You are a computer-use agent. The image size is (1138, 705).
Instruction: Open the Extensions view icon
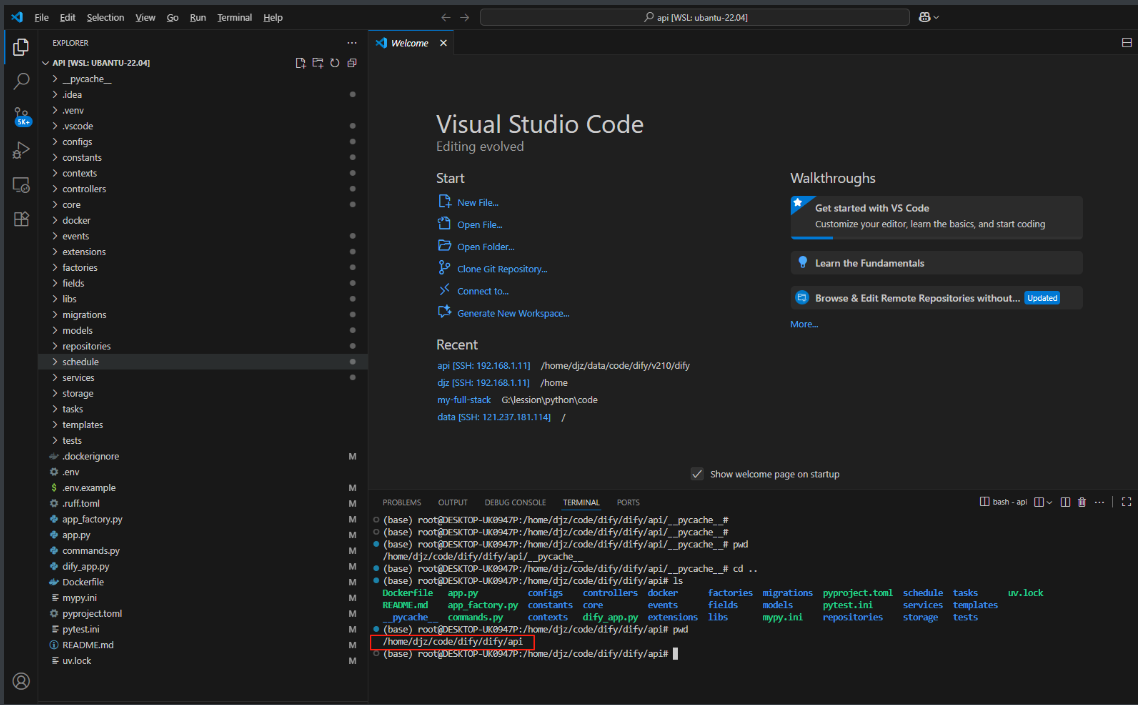click(x=21, y=219)
